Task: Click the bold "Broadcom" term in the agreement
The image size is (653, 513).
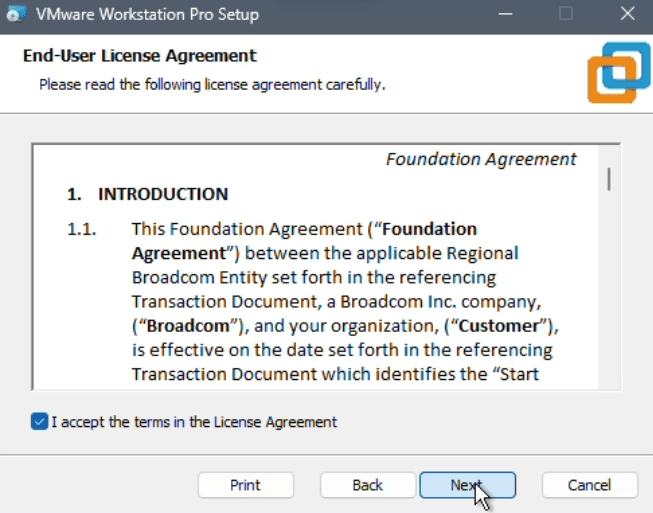Action: pyautogui.click(x=188, y=326)
